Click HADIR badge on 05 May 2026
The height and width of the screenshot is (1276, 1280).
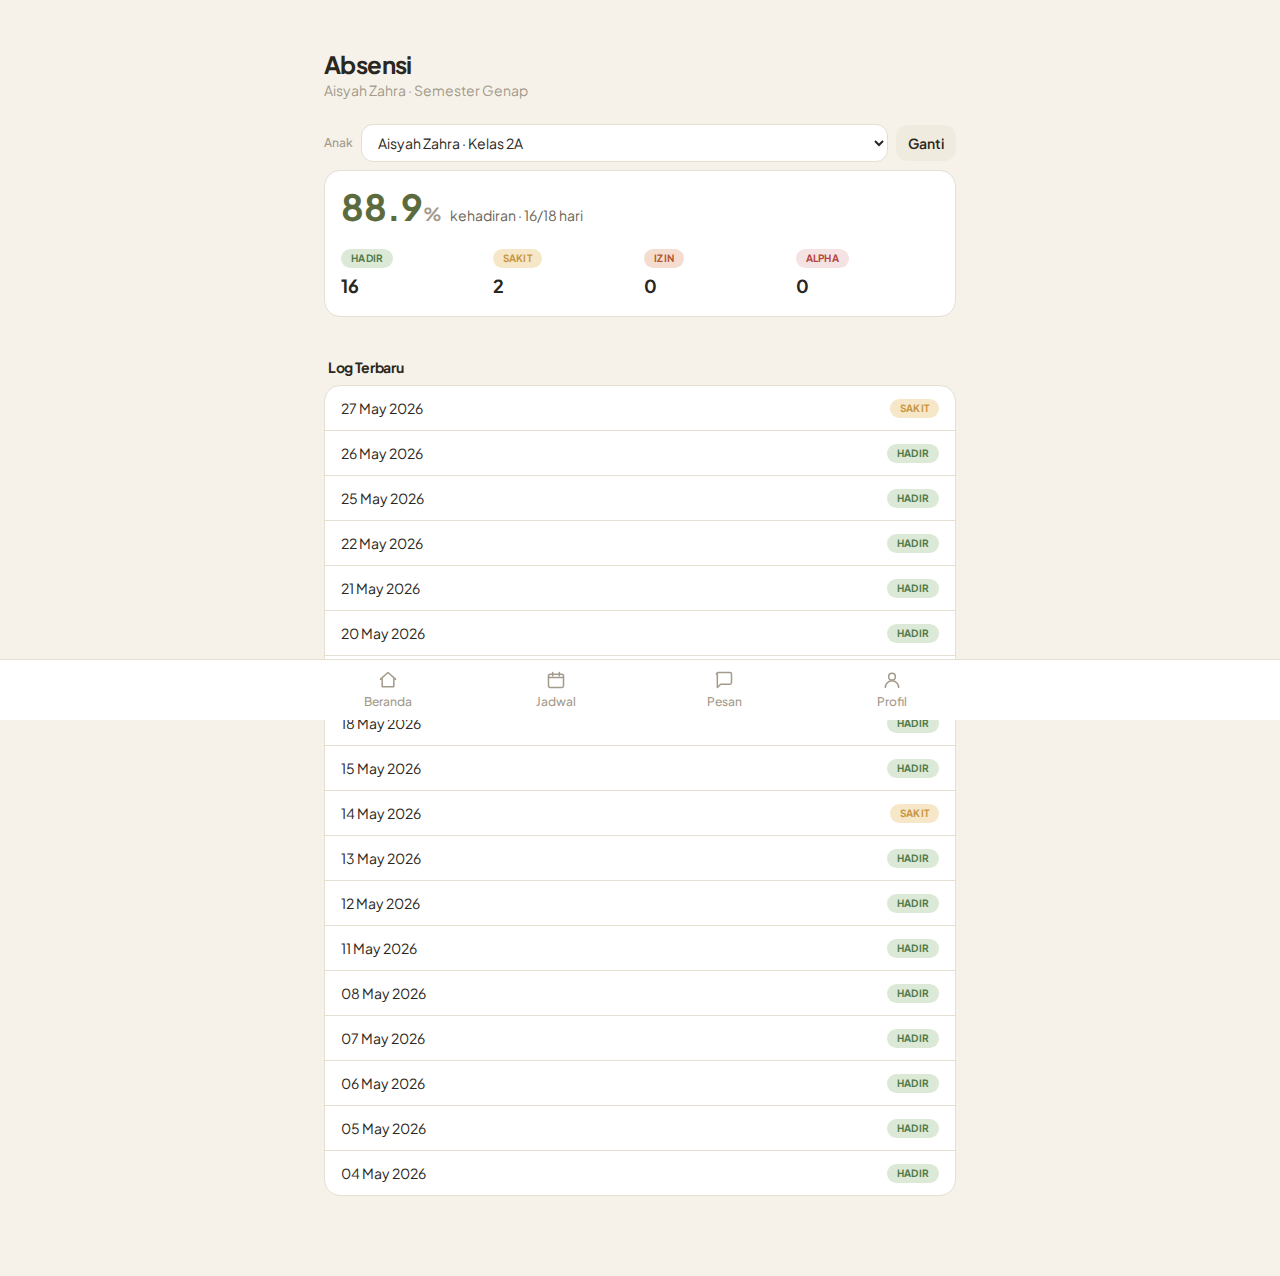click(913, 1128)
